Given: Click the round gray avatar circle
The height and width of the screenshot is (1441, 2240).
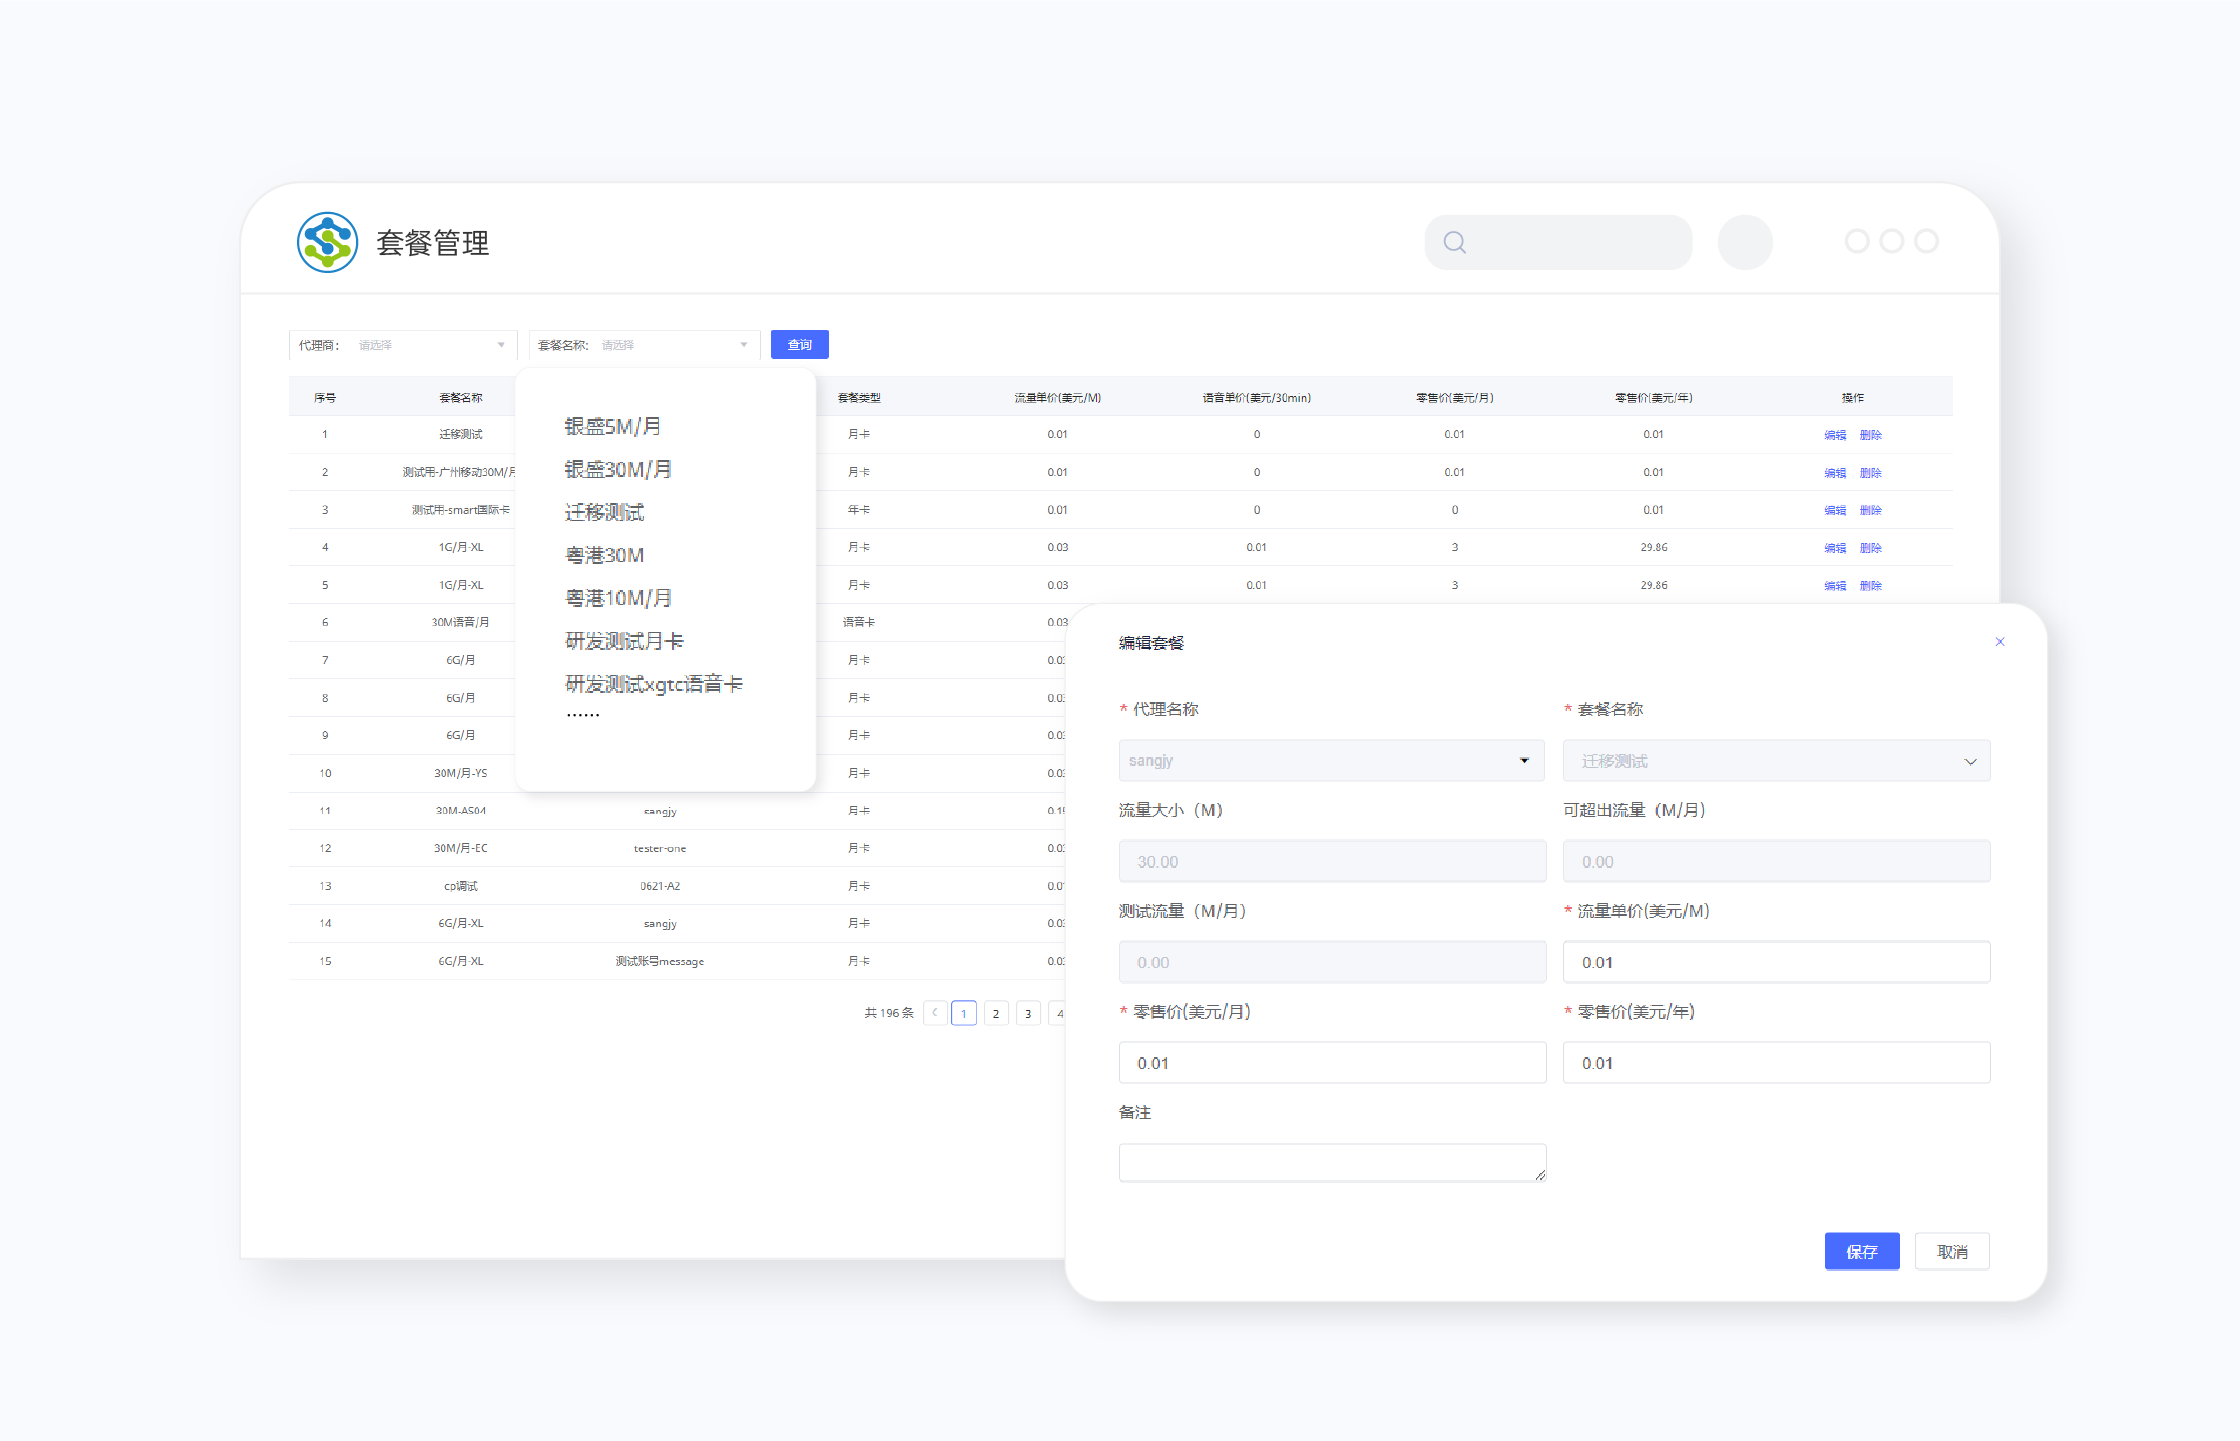Looking at the screenshot, I should [x=1744, y=242].
